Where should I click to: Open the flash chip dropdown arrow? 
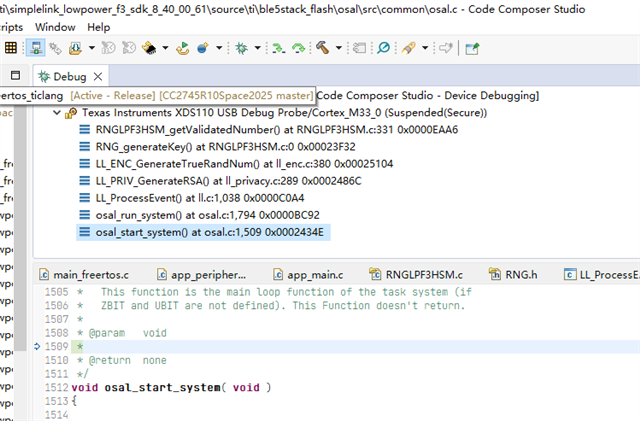(165, 48)
